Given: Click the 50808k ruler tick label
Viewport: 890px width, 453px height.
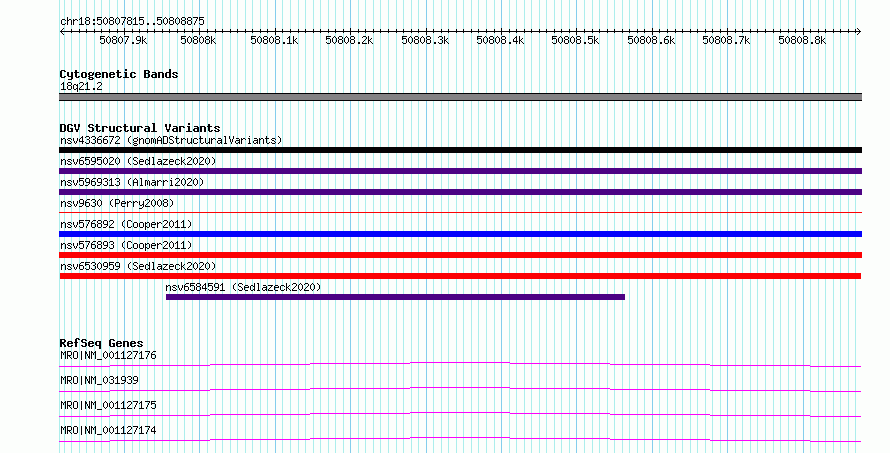Looking at the screenshot, I should (198, 40).
